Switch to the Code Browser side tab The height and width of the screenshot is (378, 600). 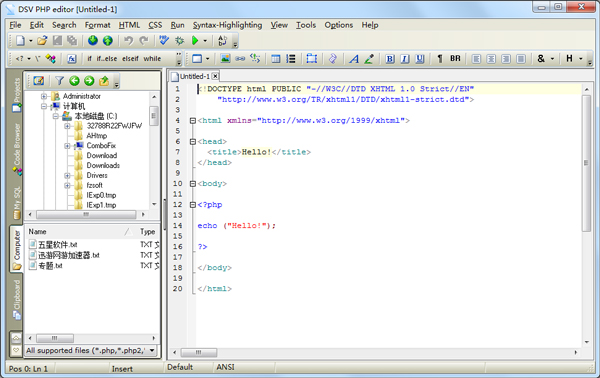click(x=16, y=149)
